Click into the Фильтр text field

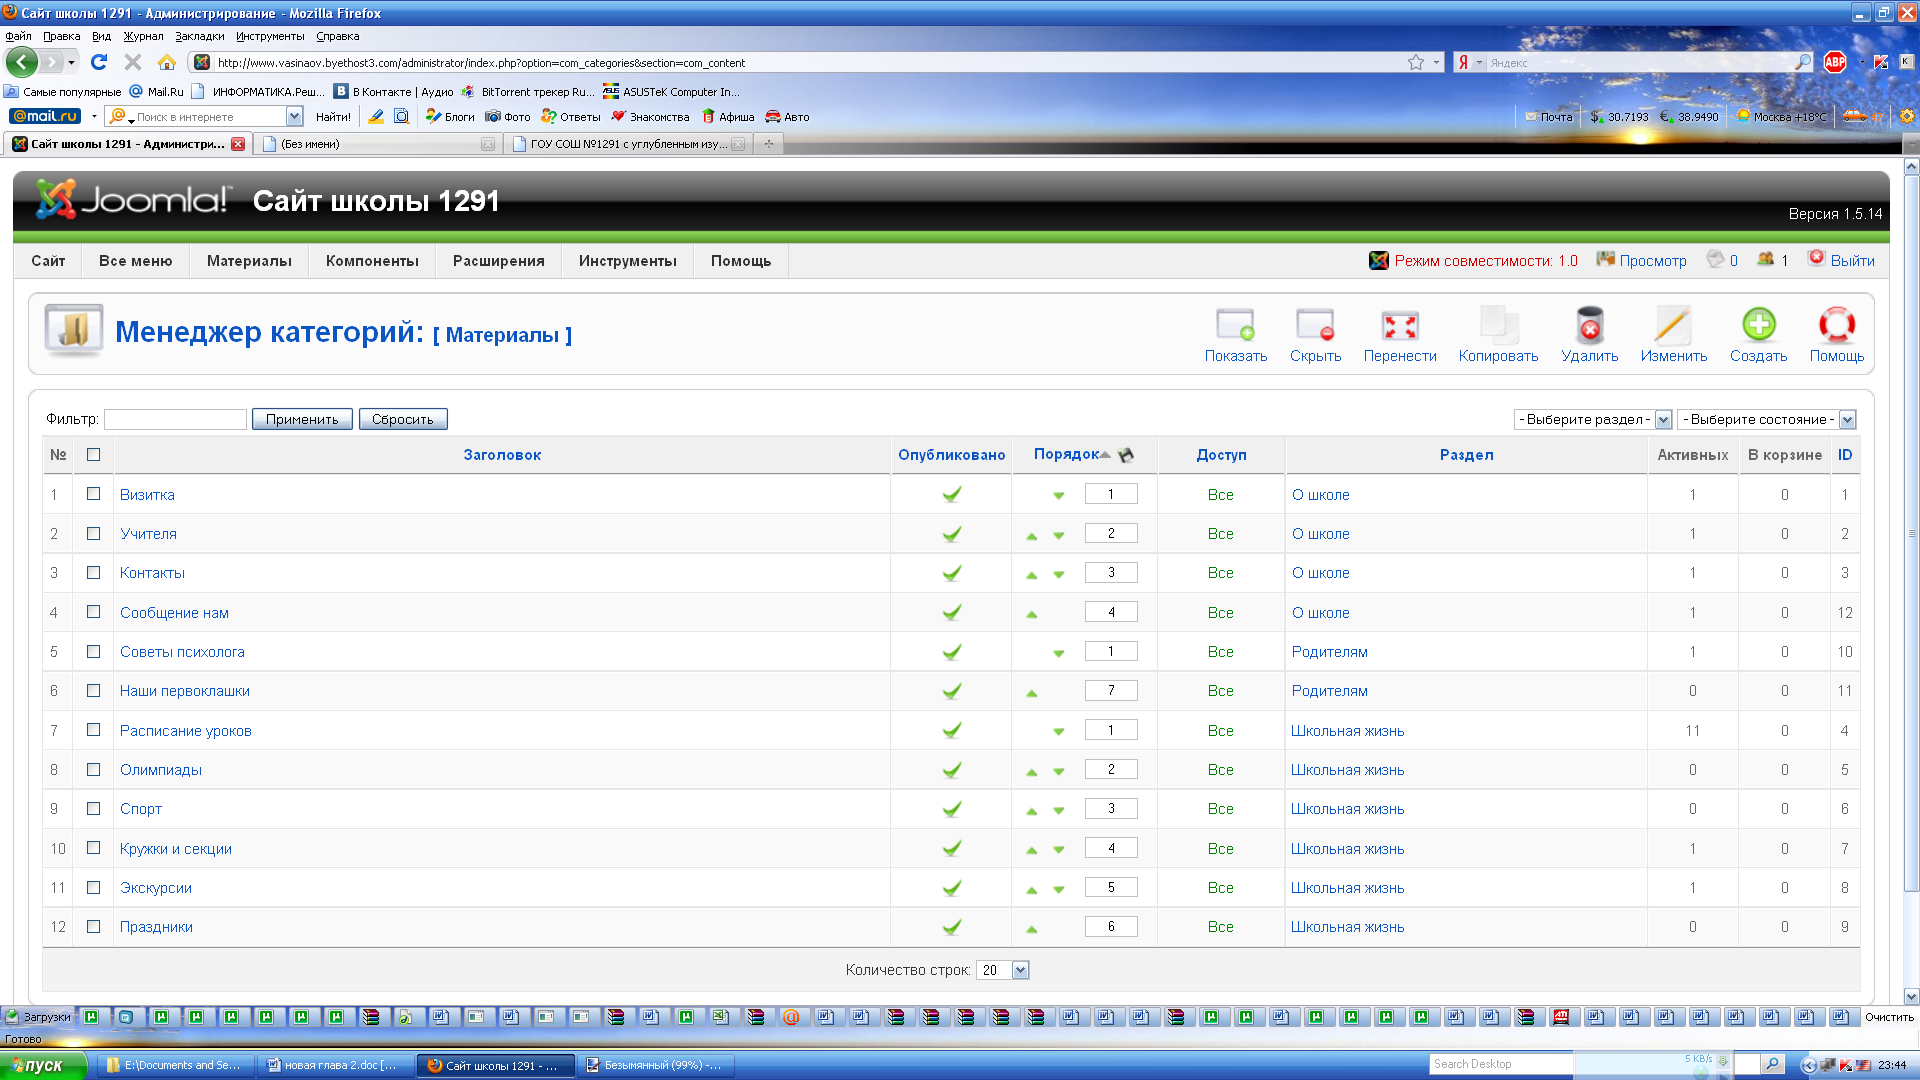(175, 420)
